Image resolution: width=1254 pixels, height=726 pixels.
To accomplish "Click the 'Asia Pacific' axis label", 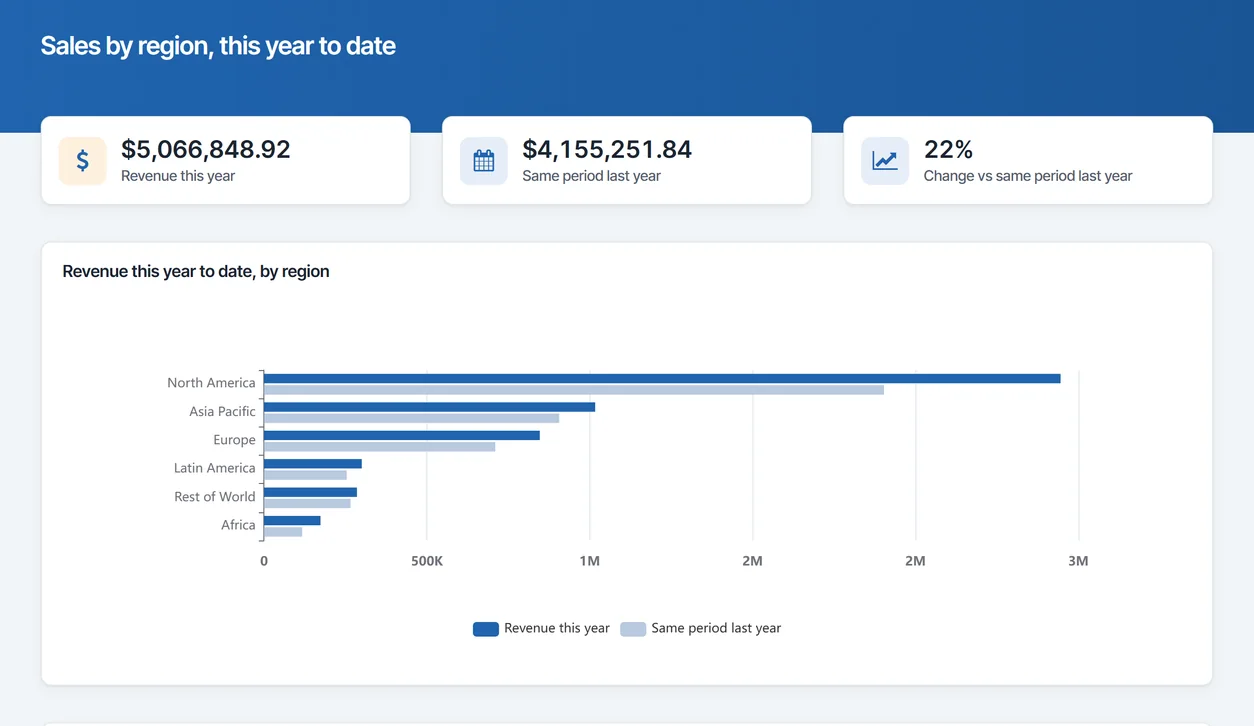I will click(222, 411).
